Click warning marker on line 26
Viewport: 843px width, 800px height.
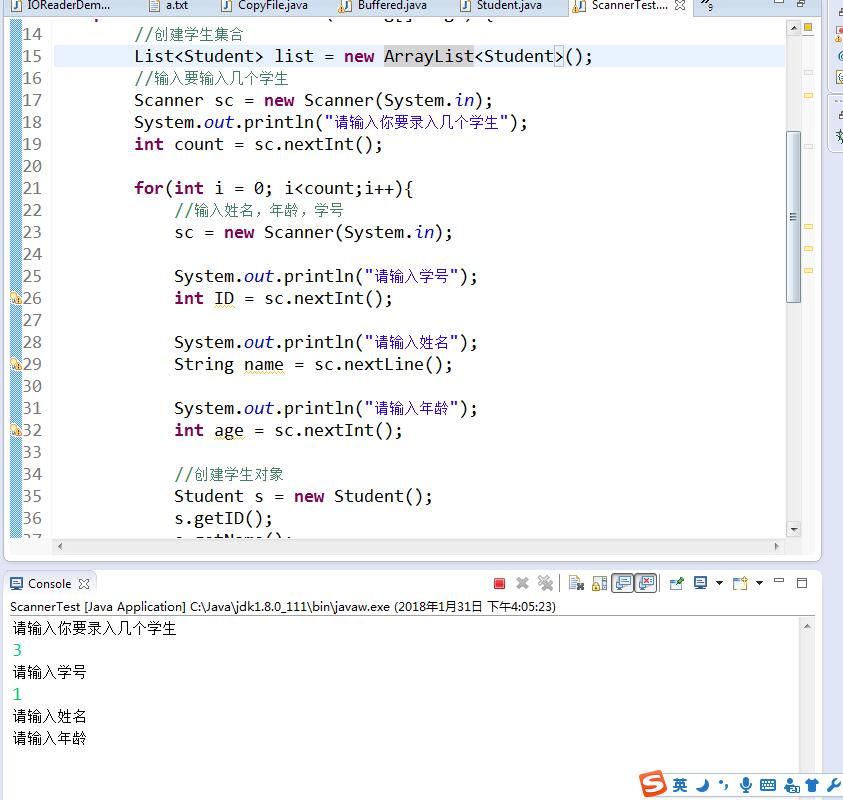pyautogui.click(x=16, y=298)
